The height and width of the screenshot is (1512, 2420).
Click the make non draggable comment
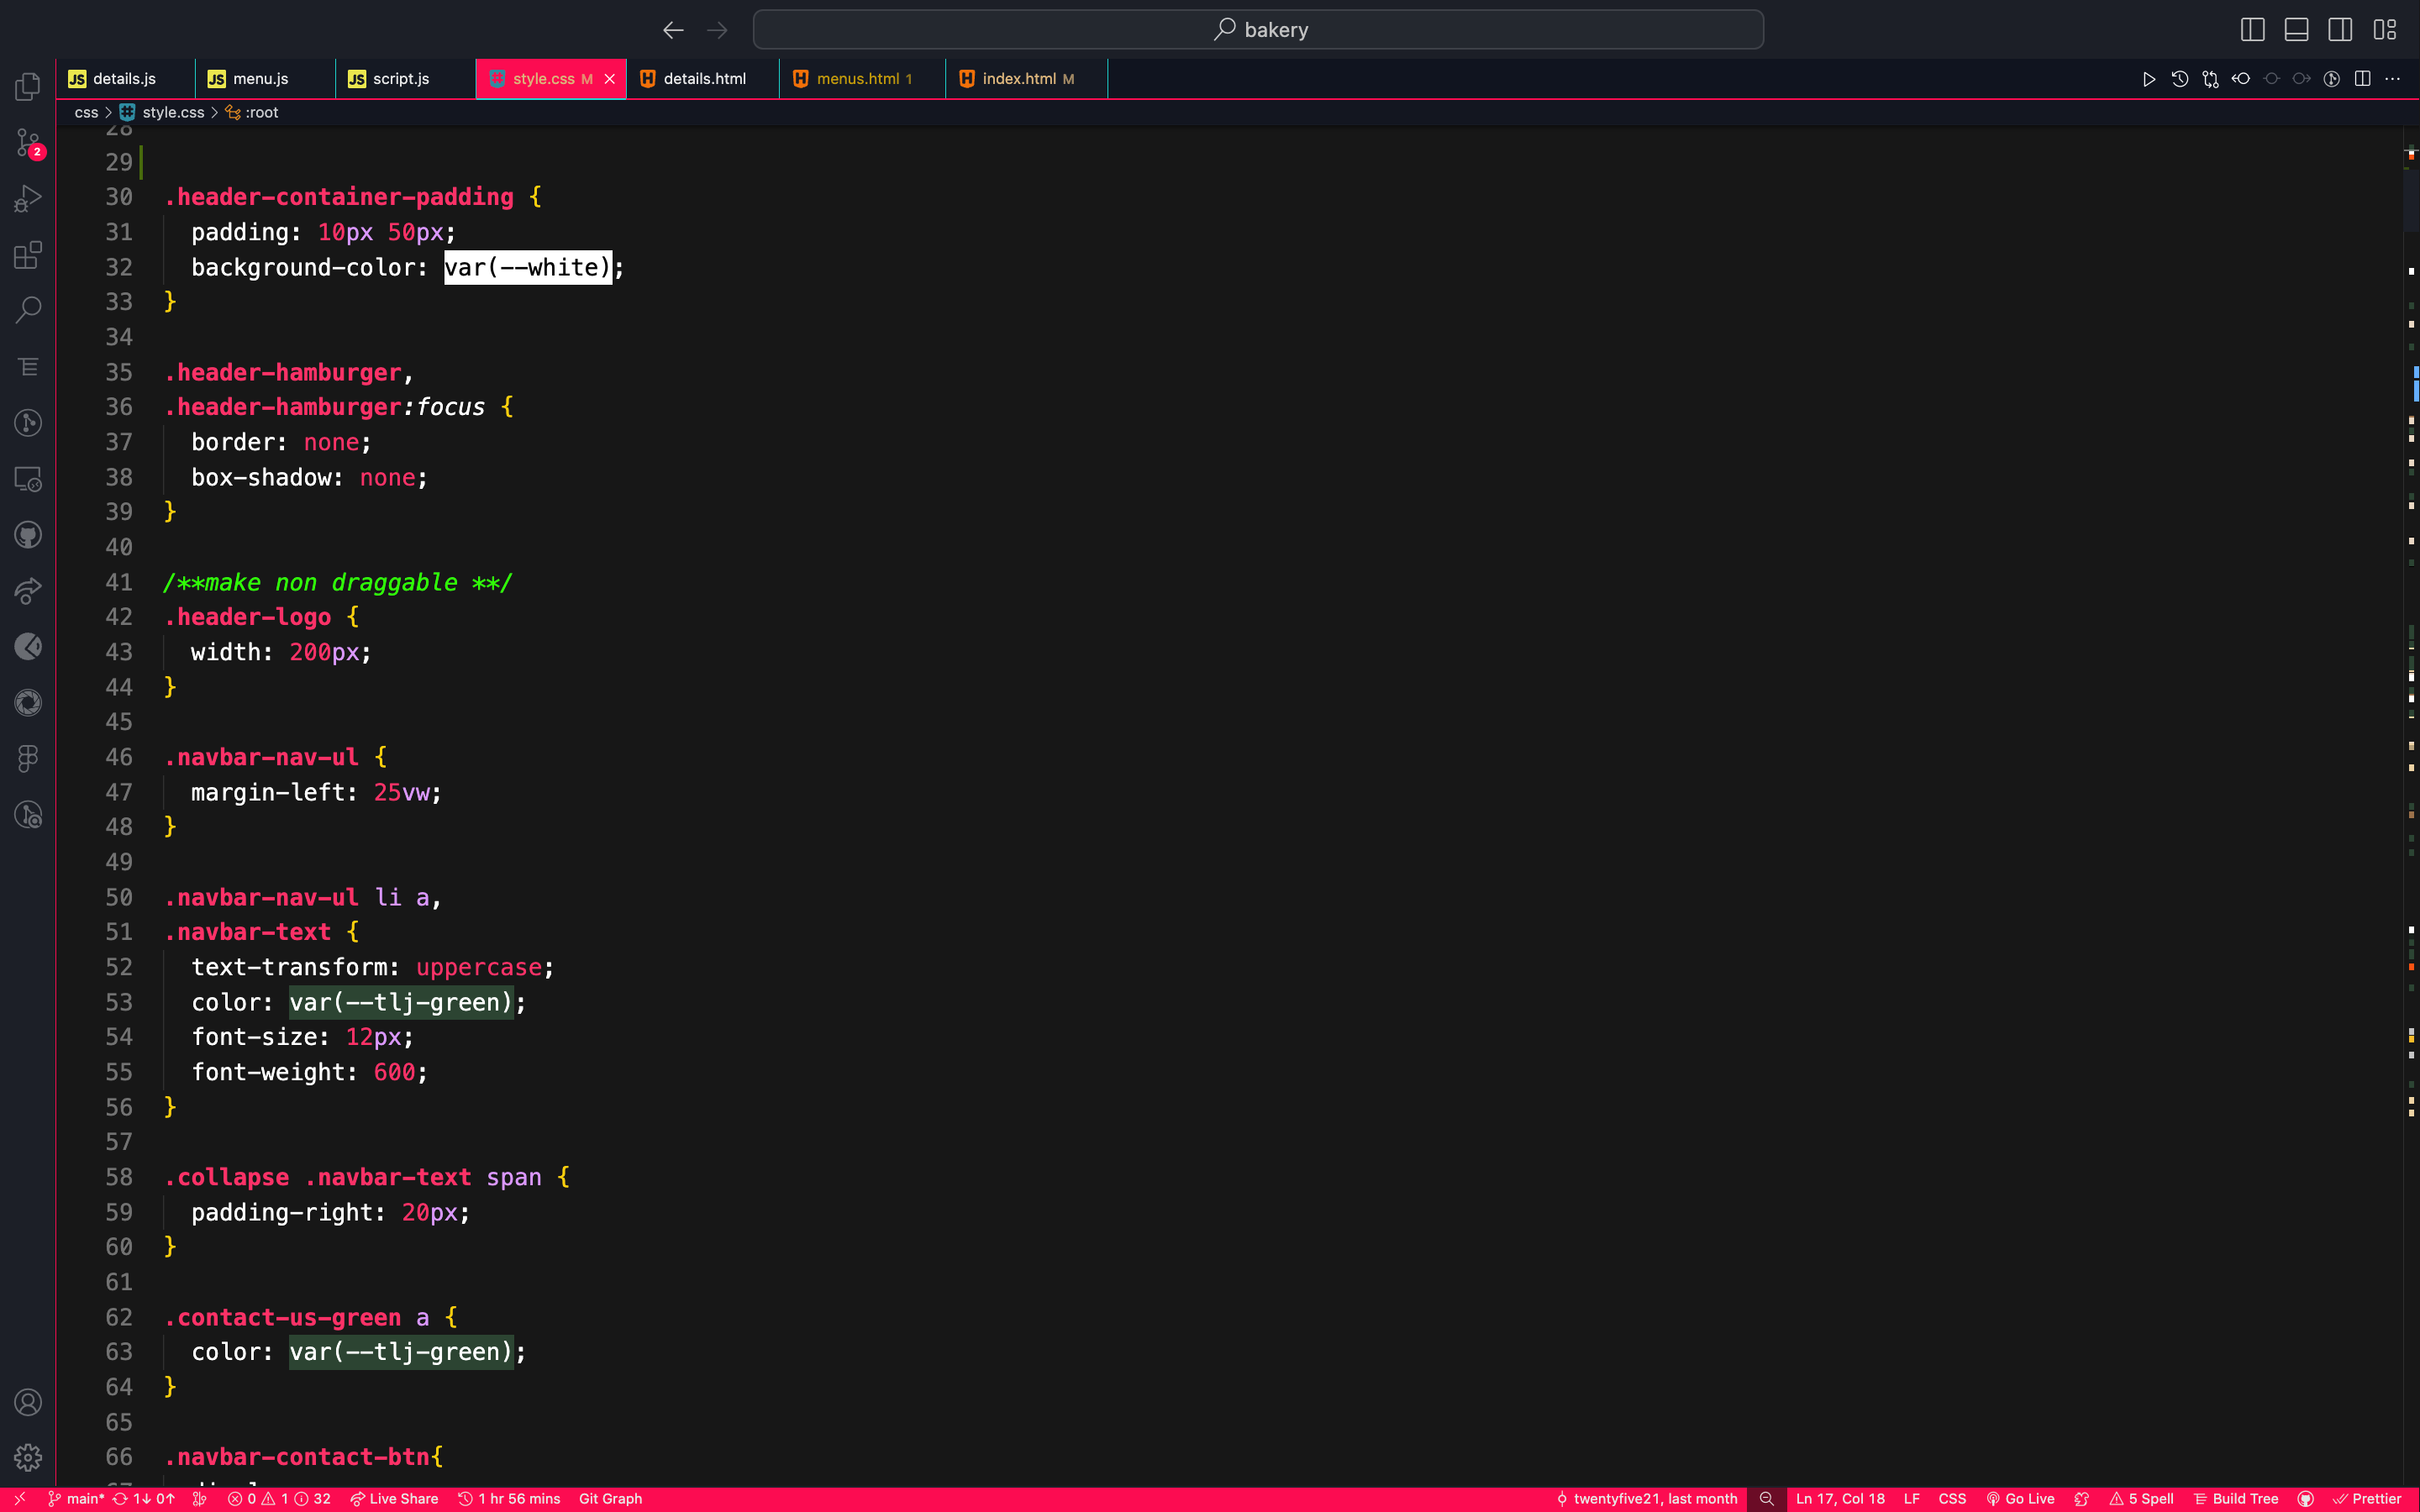pos(338,582)
